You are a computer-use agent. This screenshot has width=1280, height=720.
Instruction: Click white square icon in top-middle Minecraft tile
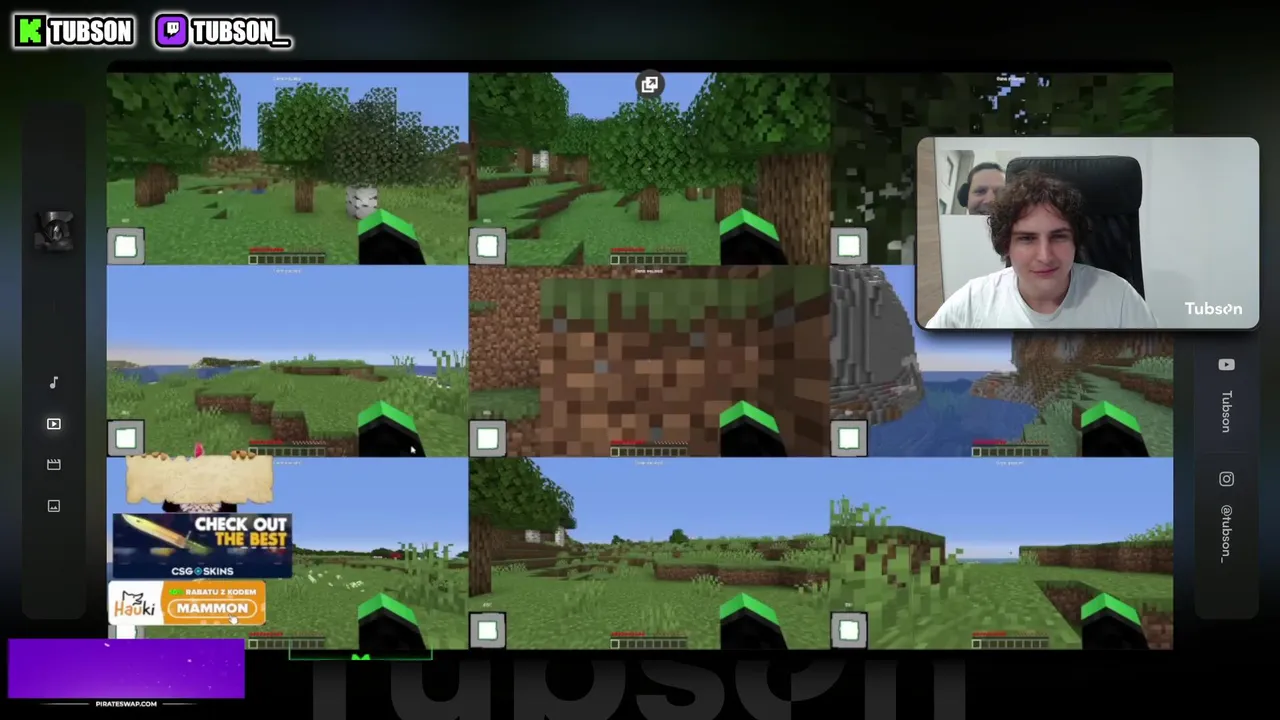487,246
